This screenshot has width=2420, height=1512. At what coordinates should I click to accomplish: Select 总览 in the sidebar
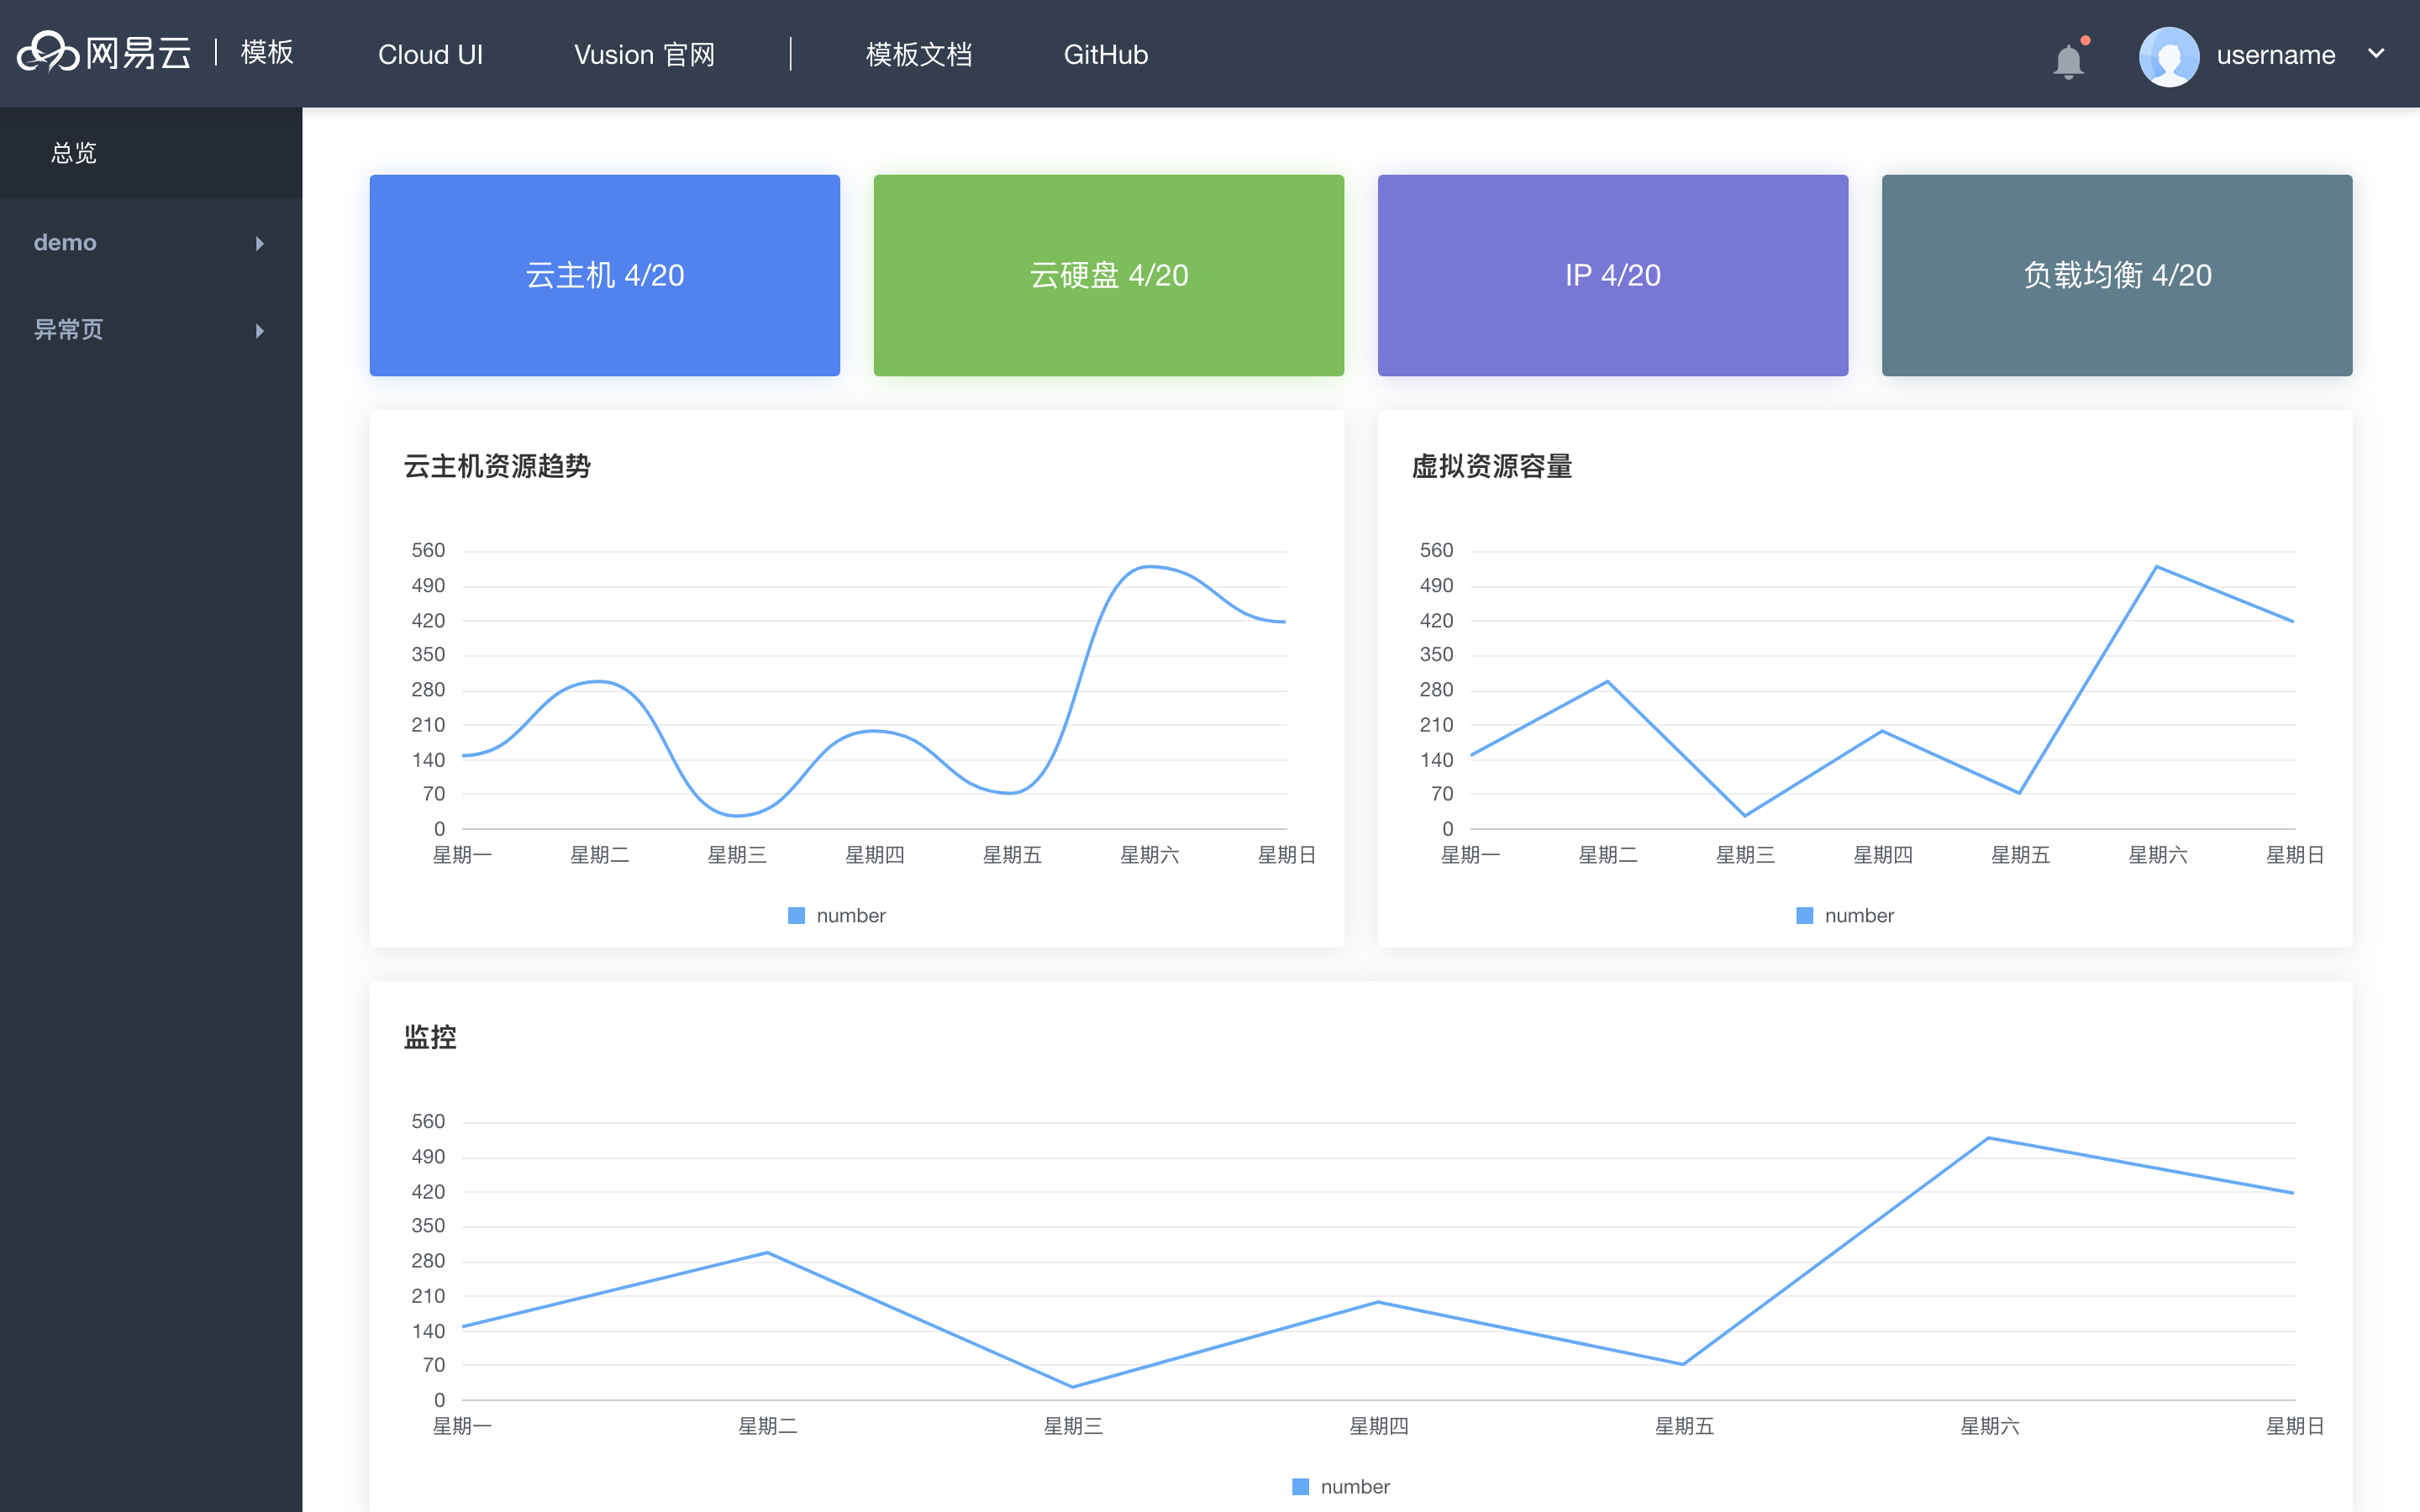(x=74, y=152)
